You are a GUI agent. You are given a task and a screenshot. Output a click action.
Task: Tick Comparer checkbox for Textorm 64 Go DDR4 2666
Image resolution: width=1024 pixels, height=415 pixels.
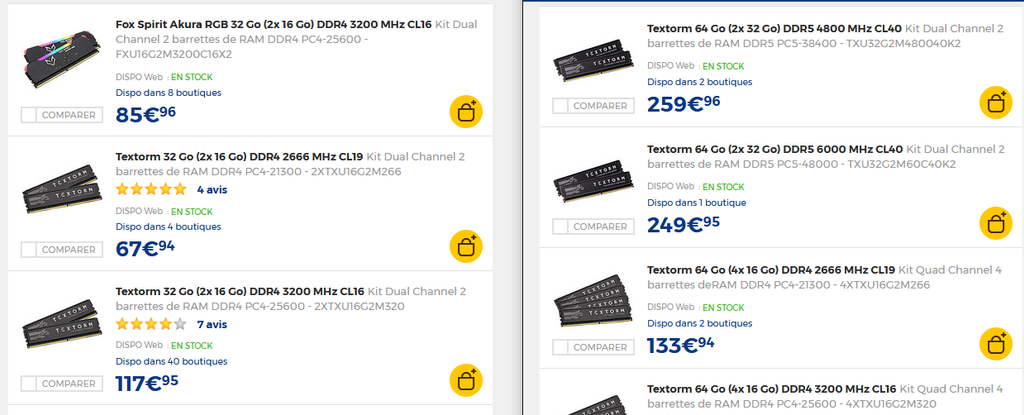pos(560,347)
